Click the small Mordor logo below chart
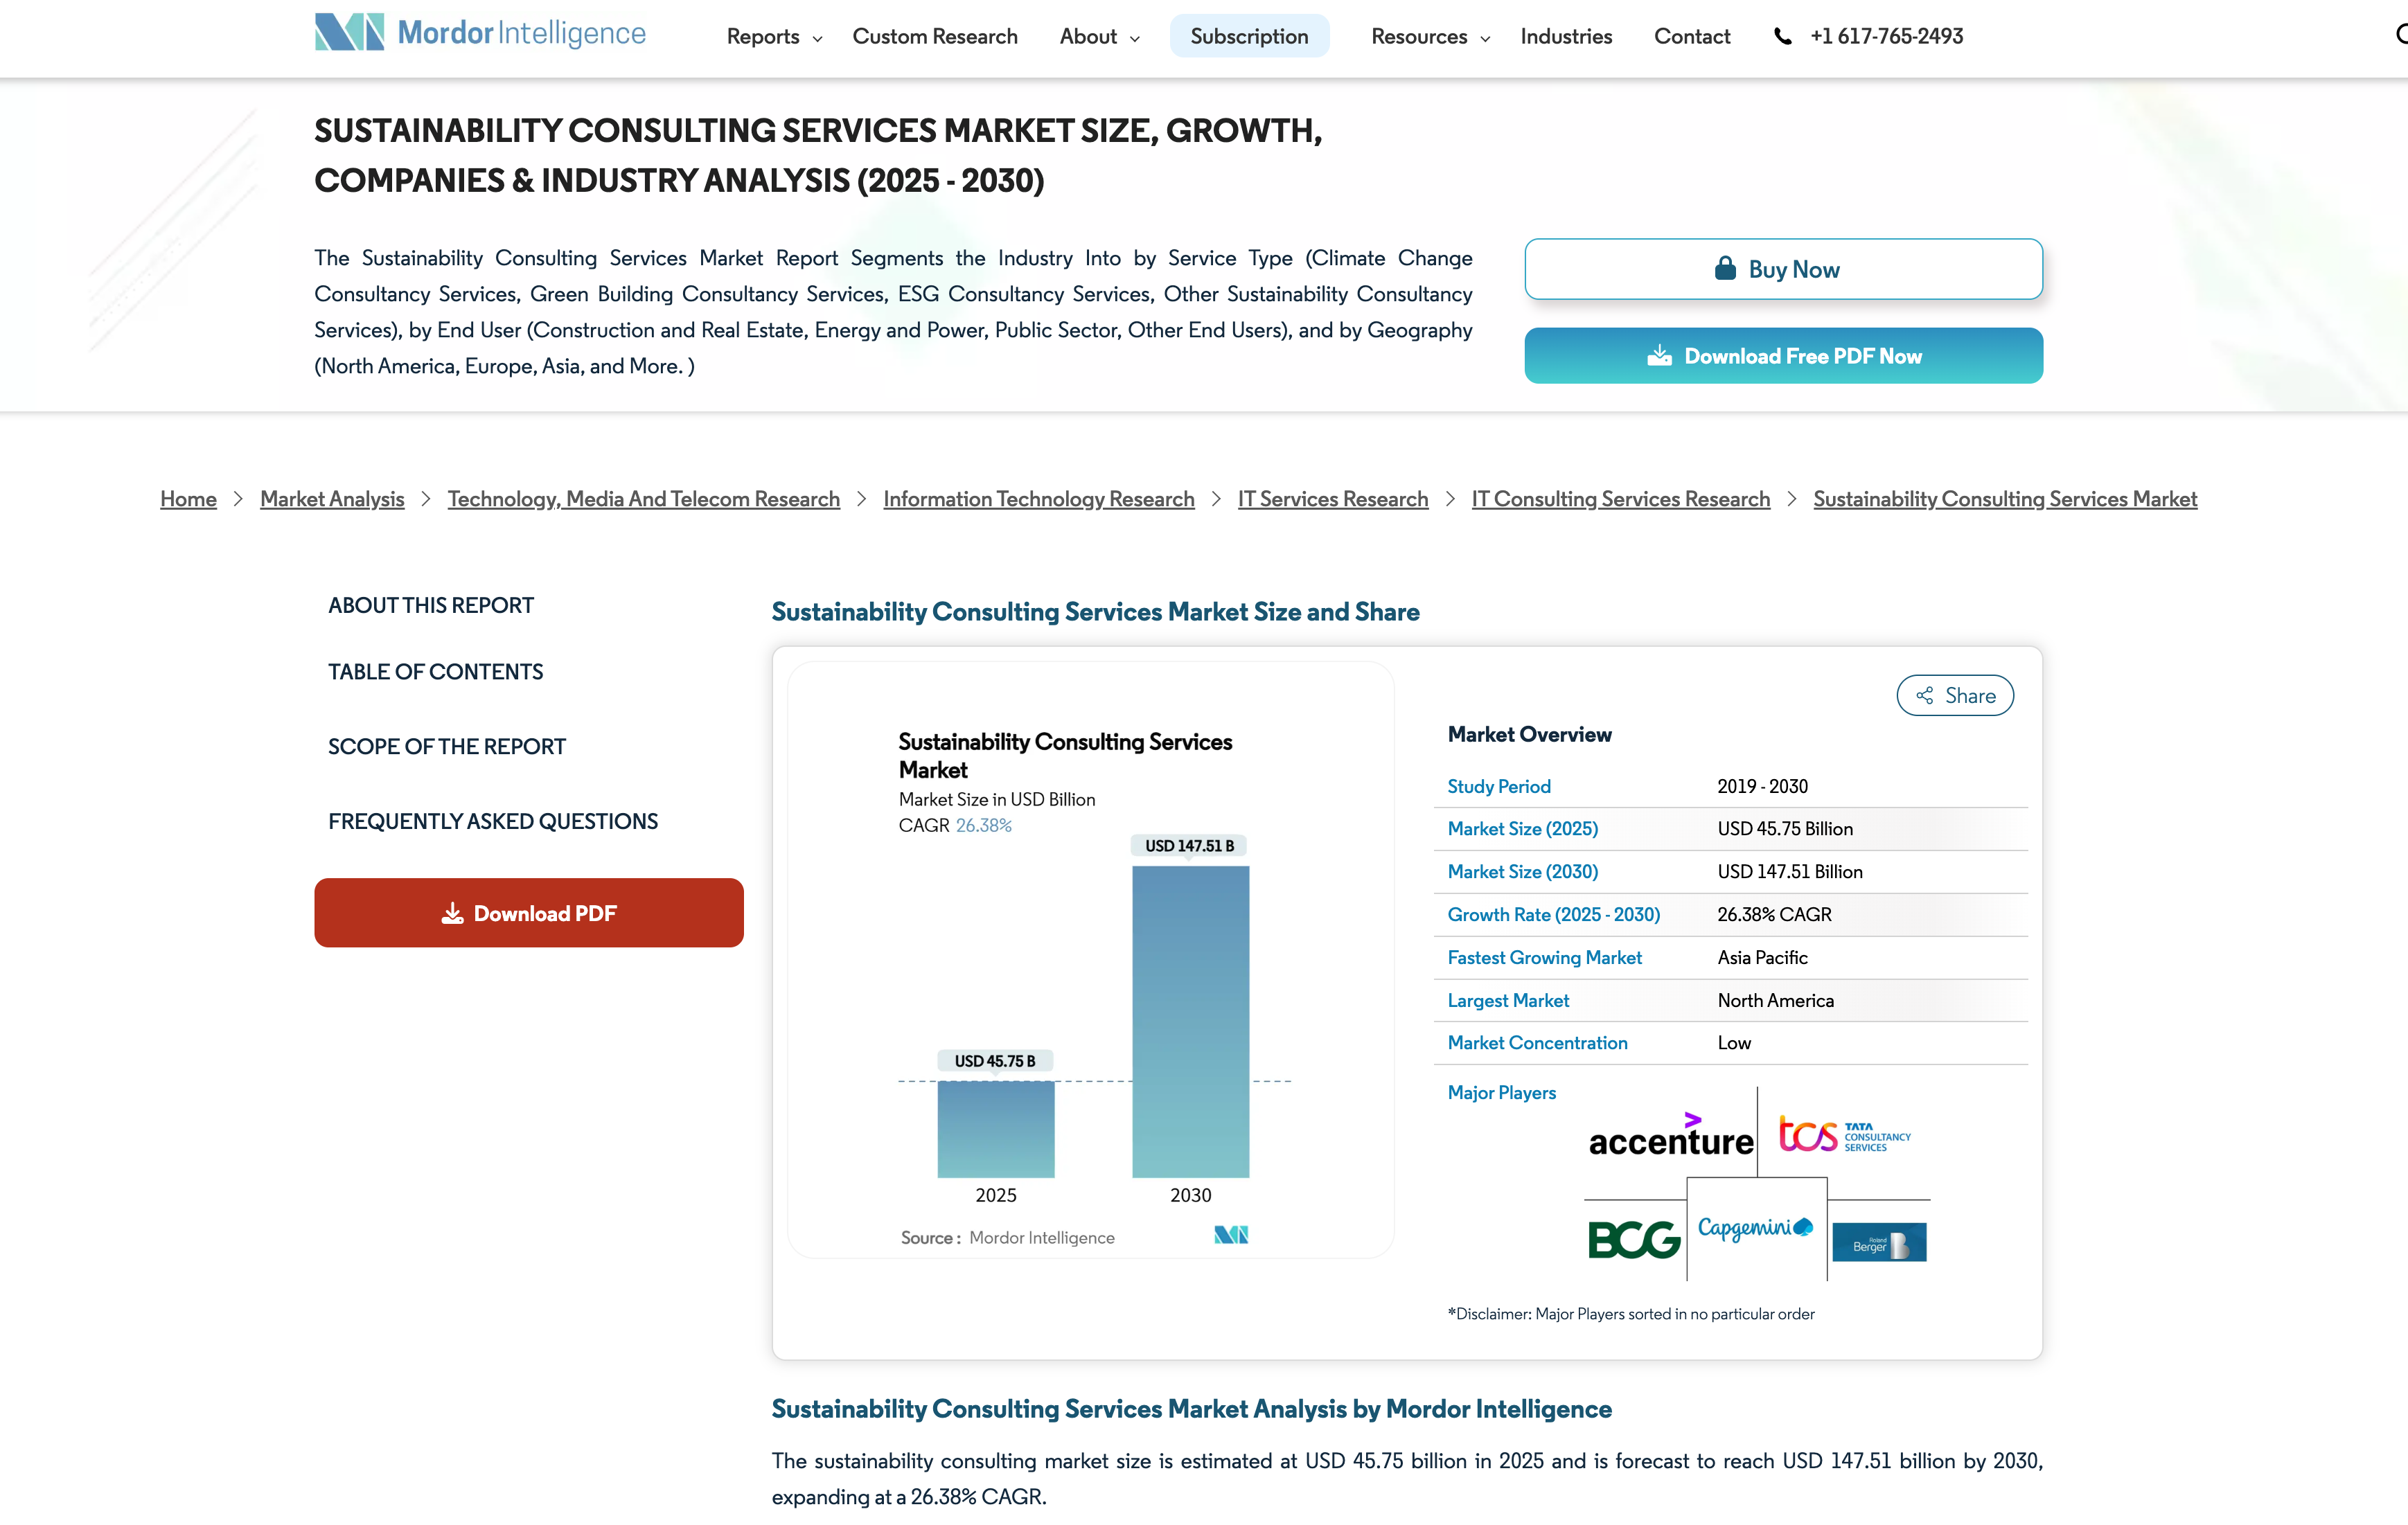Image resolution: width=2408 pixels, height=1525 pixels. coord(1230,1236)
